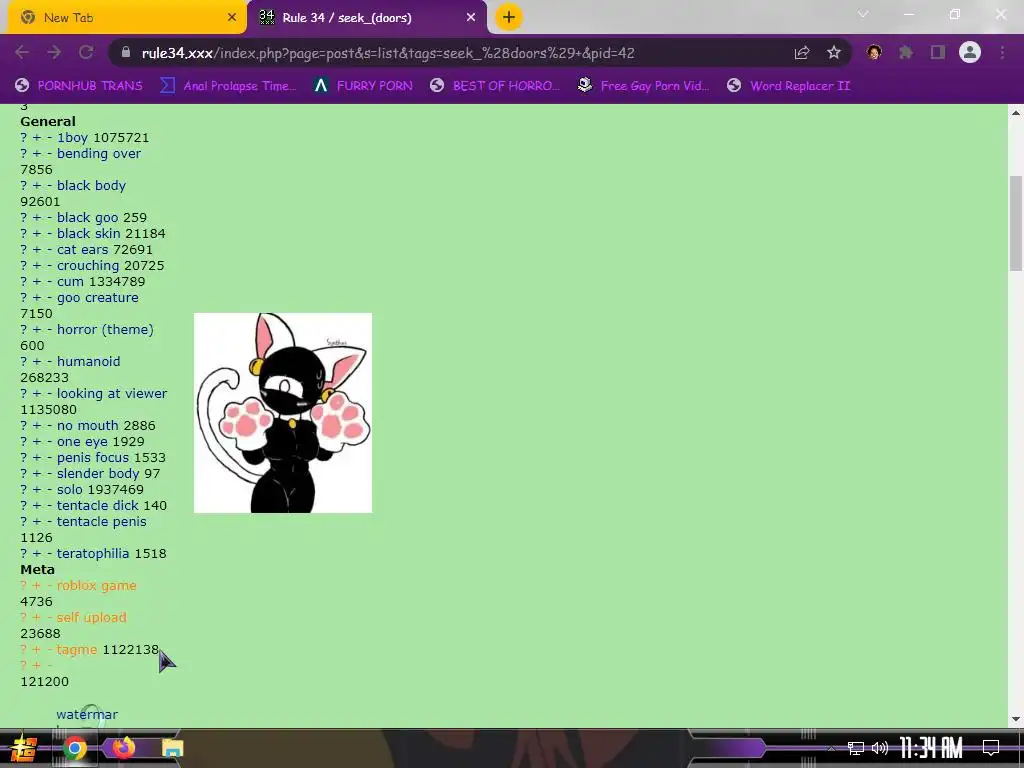Open the 'humanoid' tag link
1024x768 pixels.
click(x=89, y=362)
